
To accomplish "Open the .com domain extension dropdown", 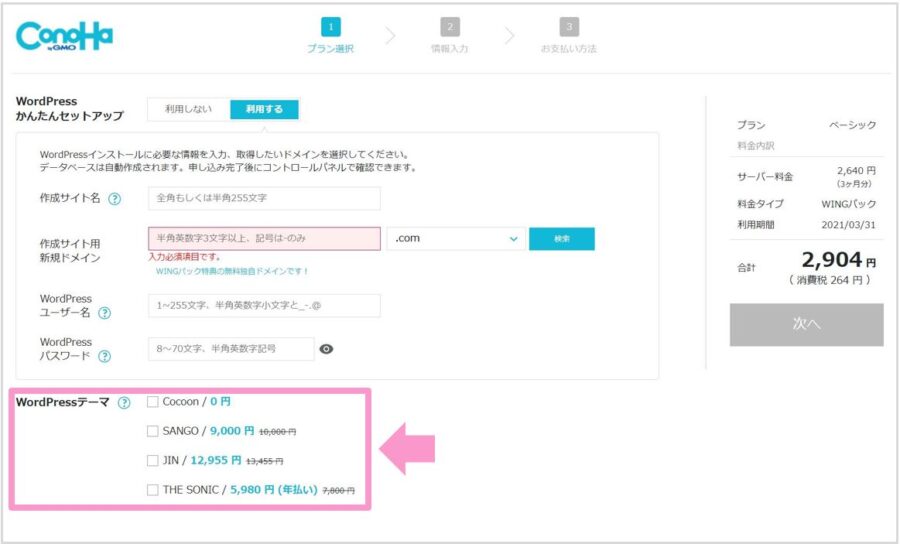I will tap(456, 239).
